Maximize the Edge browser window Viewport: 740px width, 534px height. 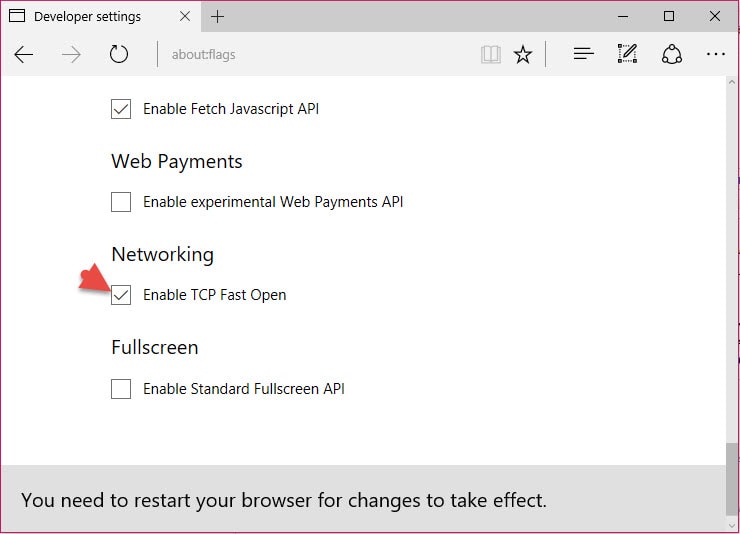(669, 16)
